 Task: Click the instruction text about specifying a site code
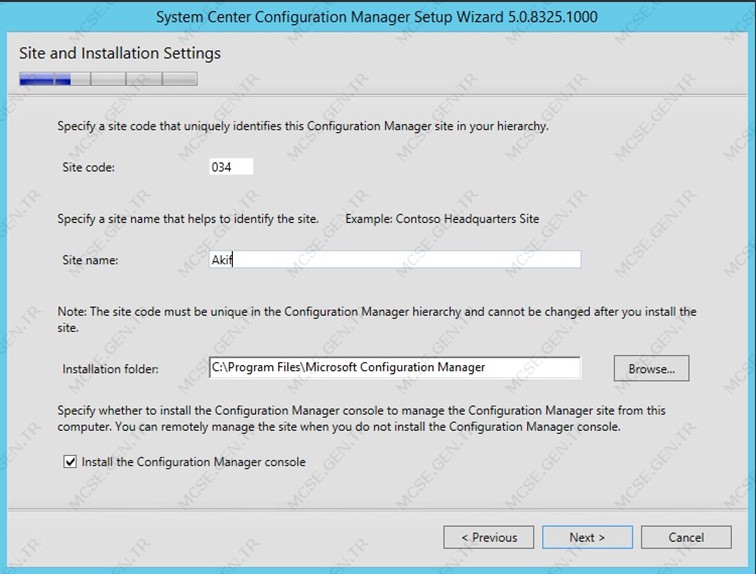[x=303, y=126]
